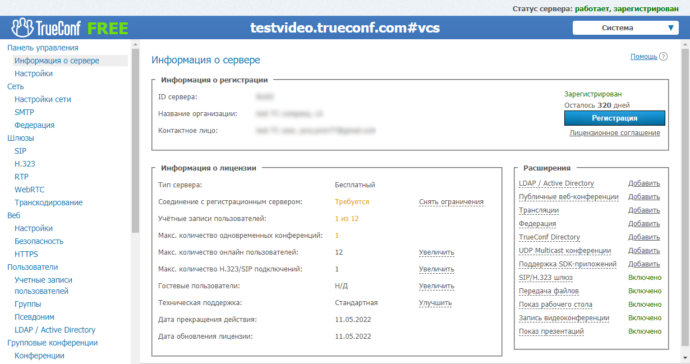This screenshot has width=690, height=364.
Task: Open Веб sidebar section
Action: click(14, 215)
